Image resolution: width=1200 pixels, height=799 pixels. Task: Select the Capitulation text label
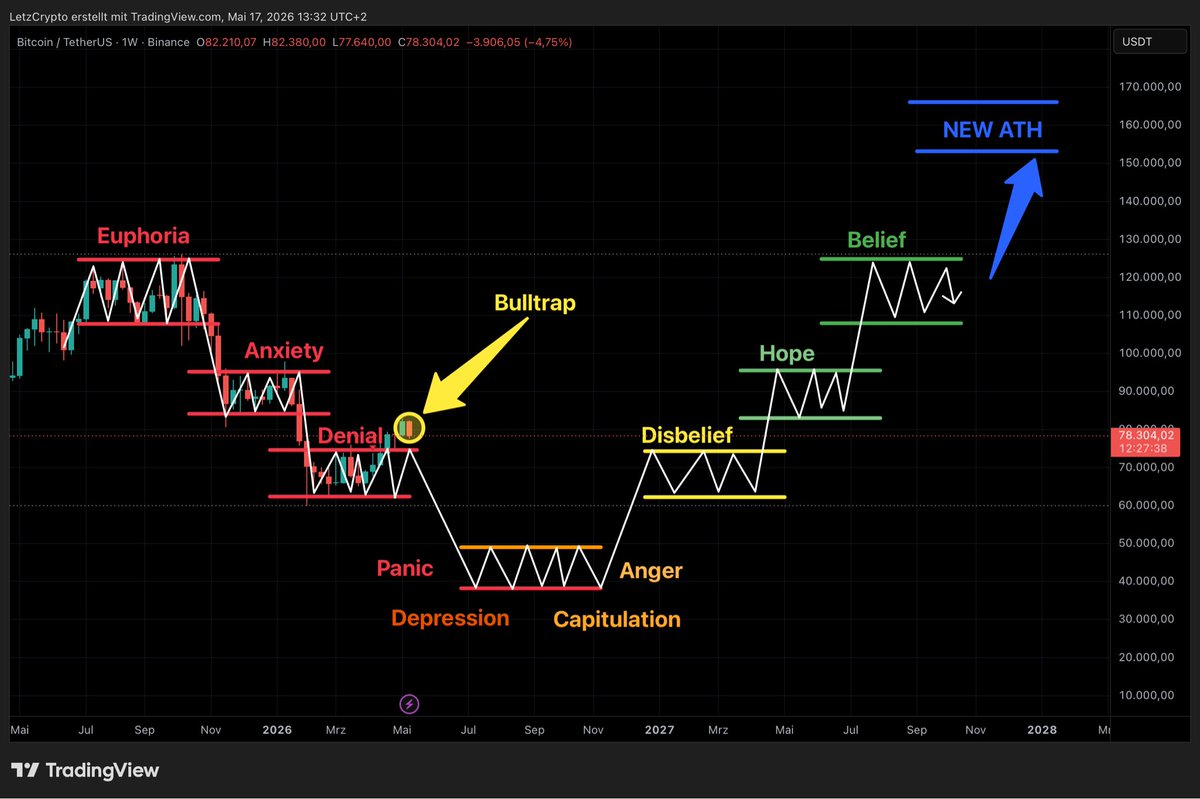pos(617,620)
